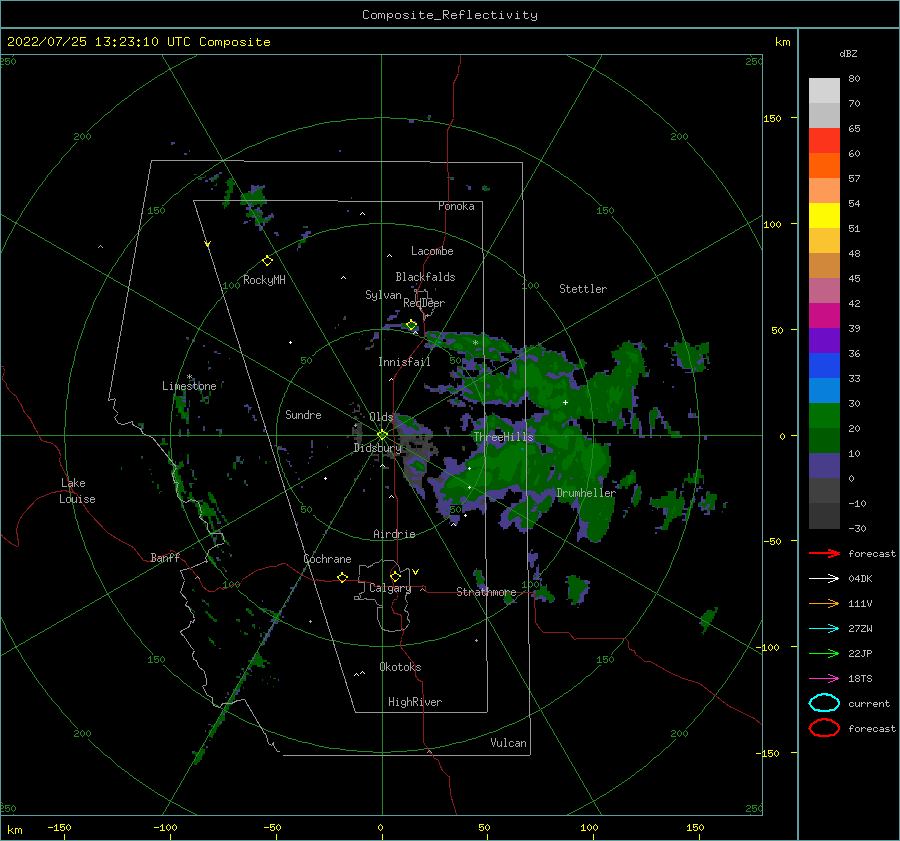Click the RedDeer city label
This screenshot has width=900, height=841.
424,303
